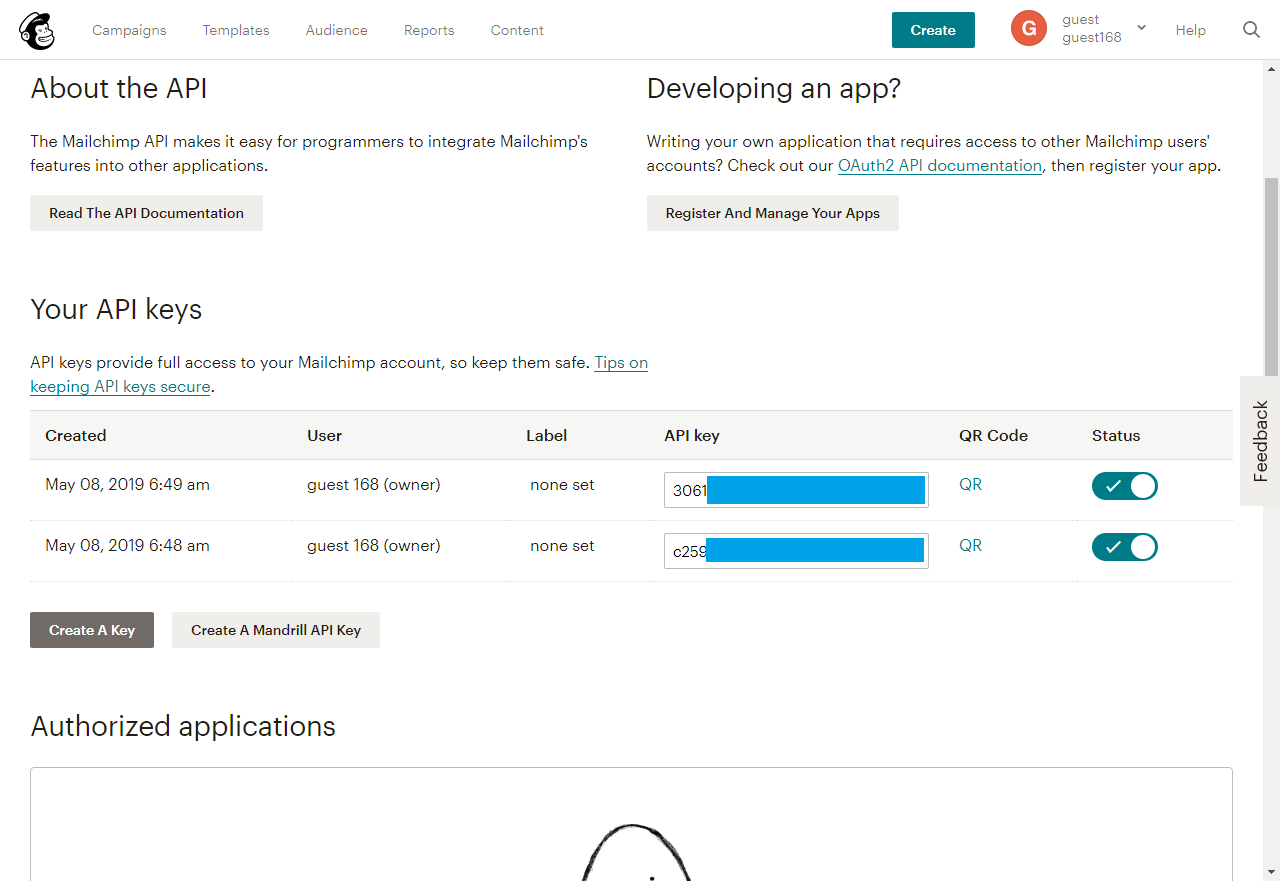Image resolution: width=1280 pixels, height=881 pixels.
Task: Click the 'none set' label for 6:48 am key
Action: click(x=562, y=546)
